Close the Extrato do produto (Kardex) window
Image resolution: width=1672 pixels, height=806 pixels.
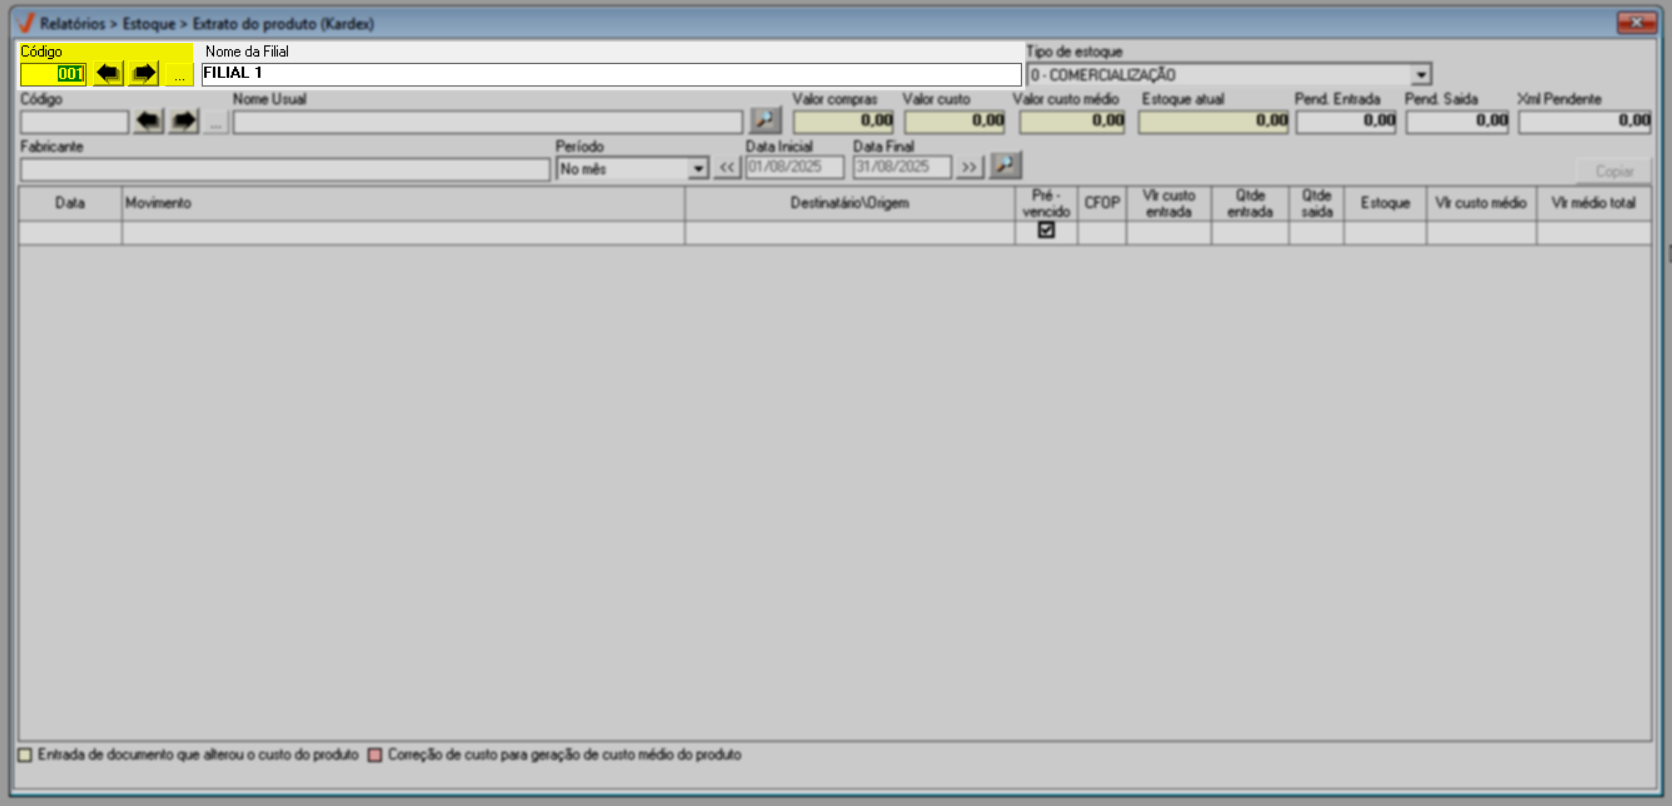pyautogui.click(x=1636, y=22)
